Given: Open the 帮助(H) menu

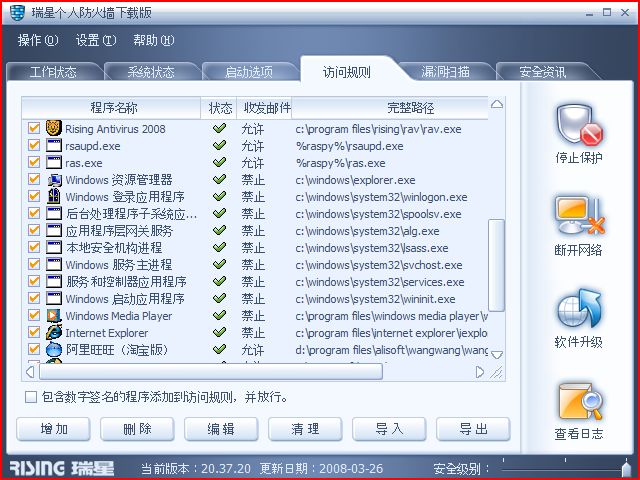Looking at the screenshot, I should coord(153,40).
